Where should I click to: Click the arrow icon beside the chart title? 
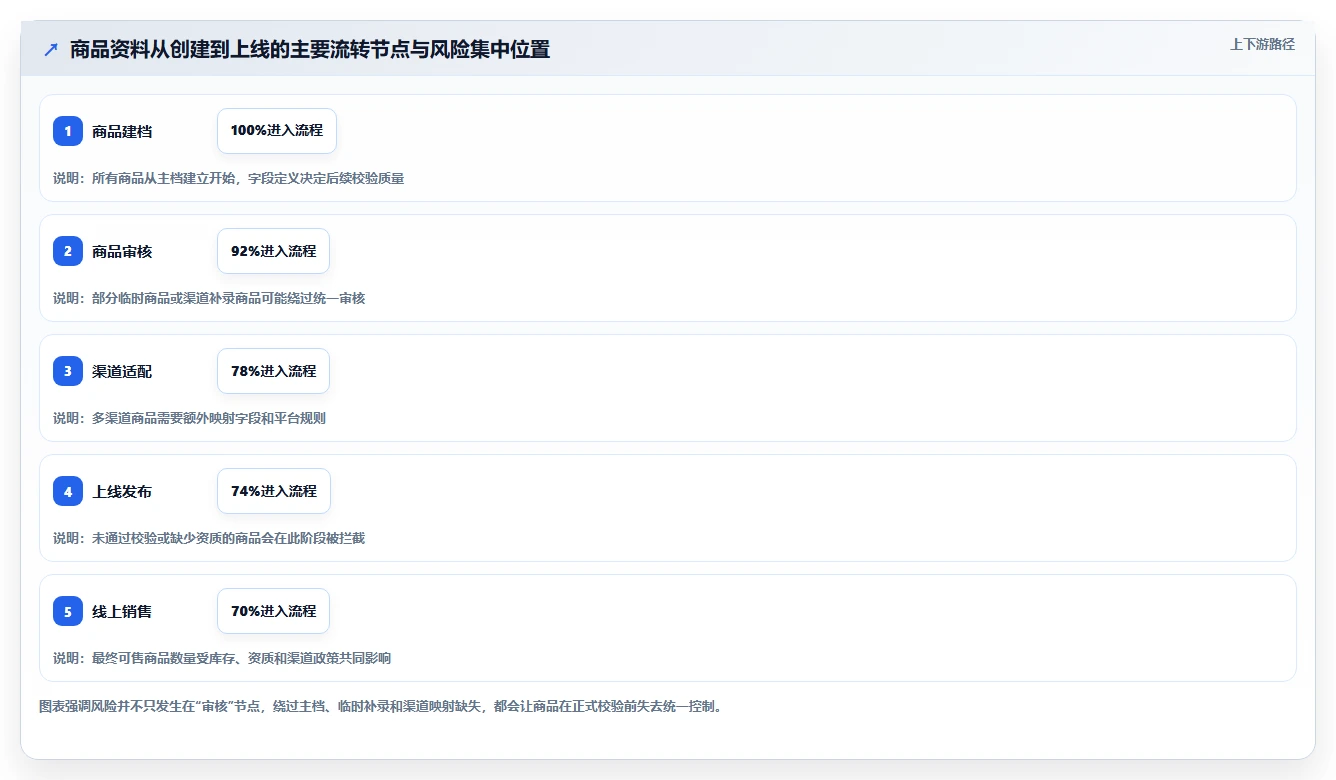[x=50, y=50]
